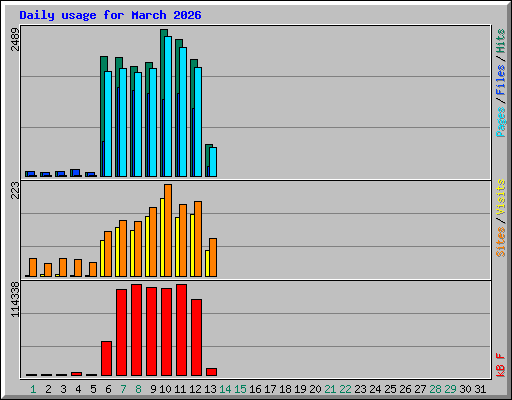
Task: Click the orange sites bar for day 10
Action: (168, 230)
